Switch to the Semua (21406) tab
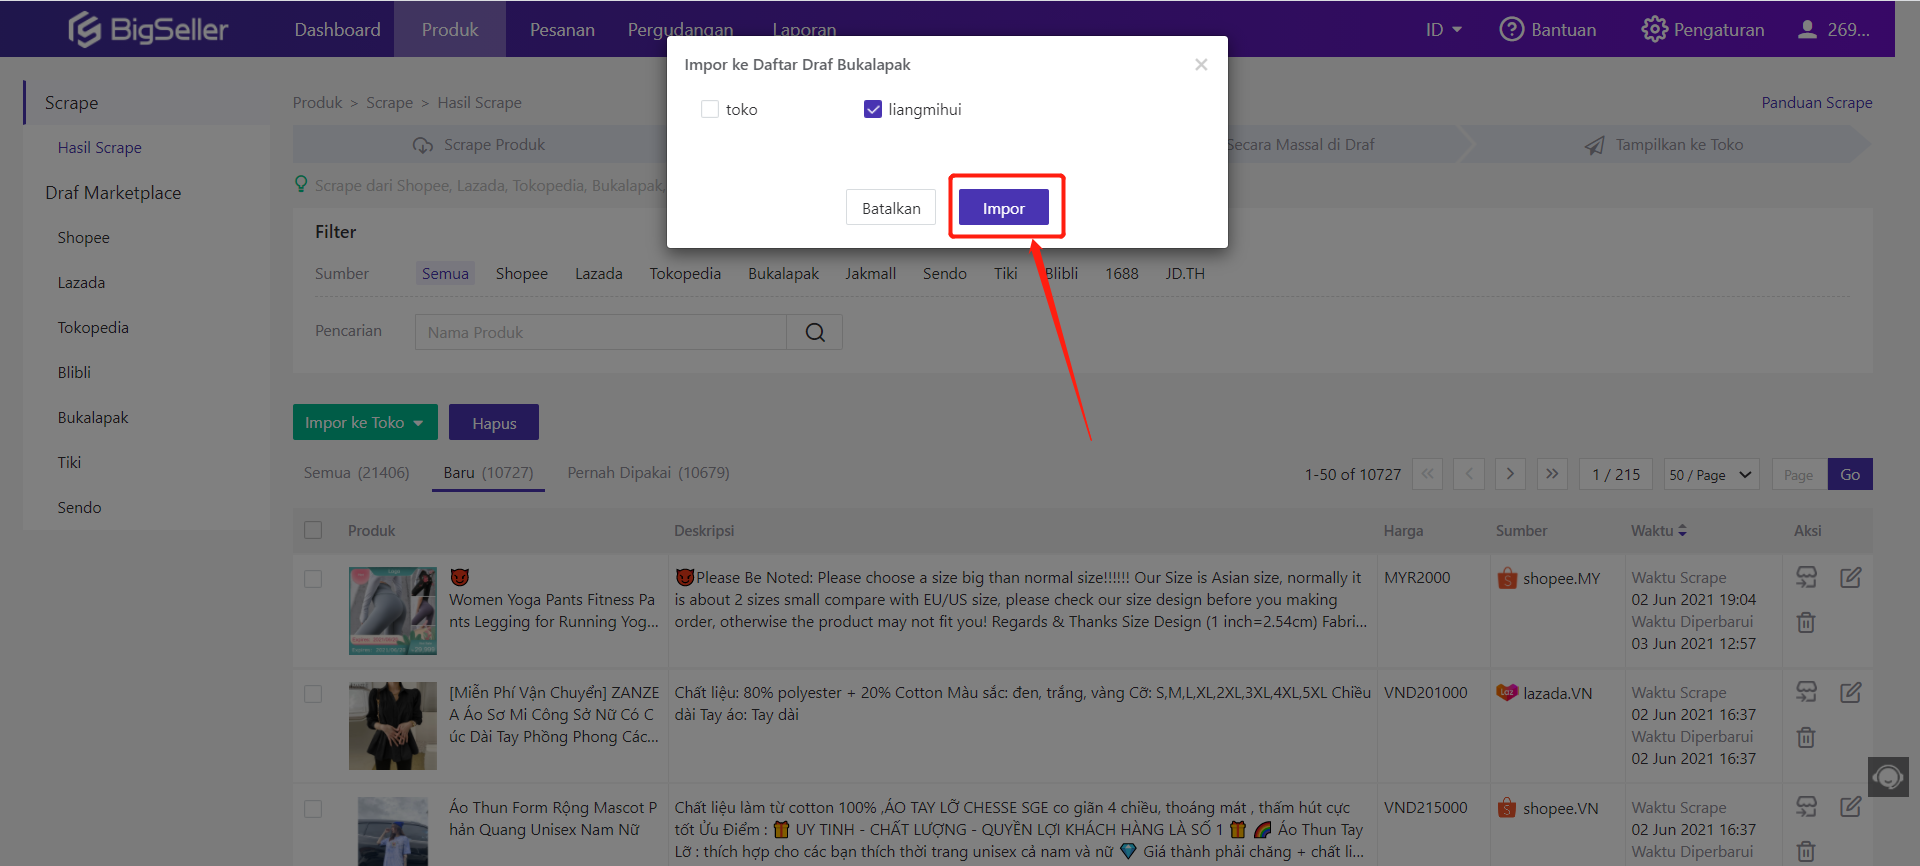The image size is (1920, 866). click(357, 472)
